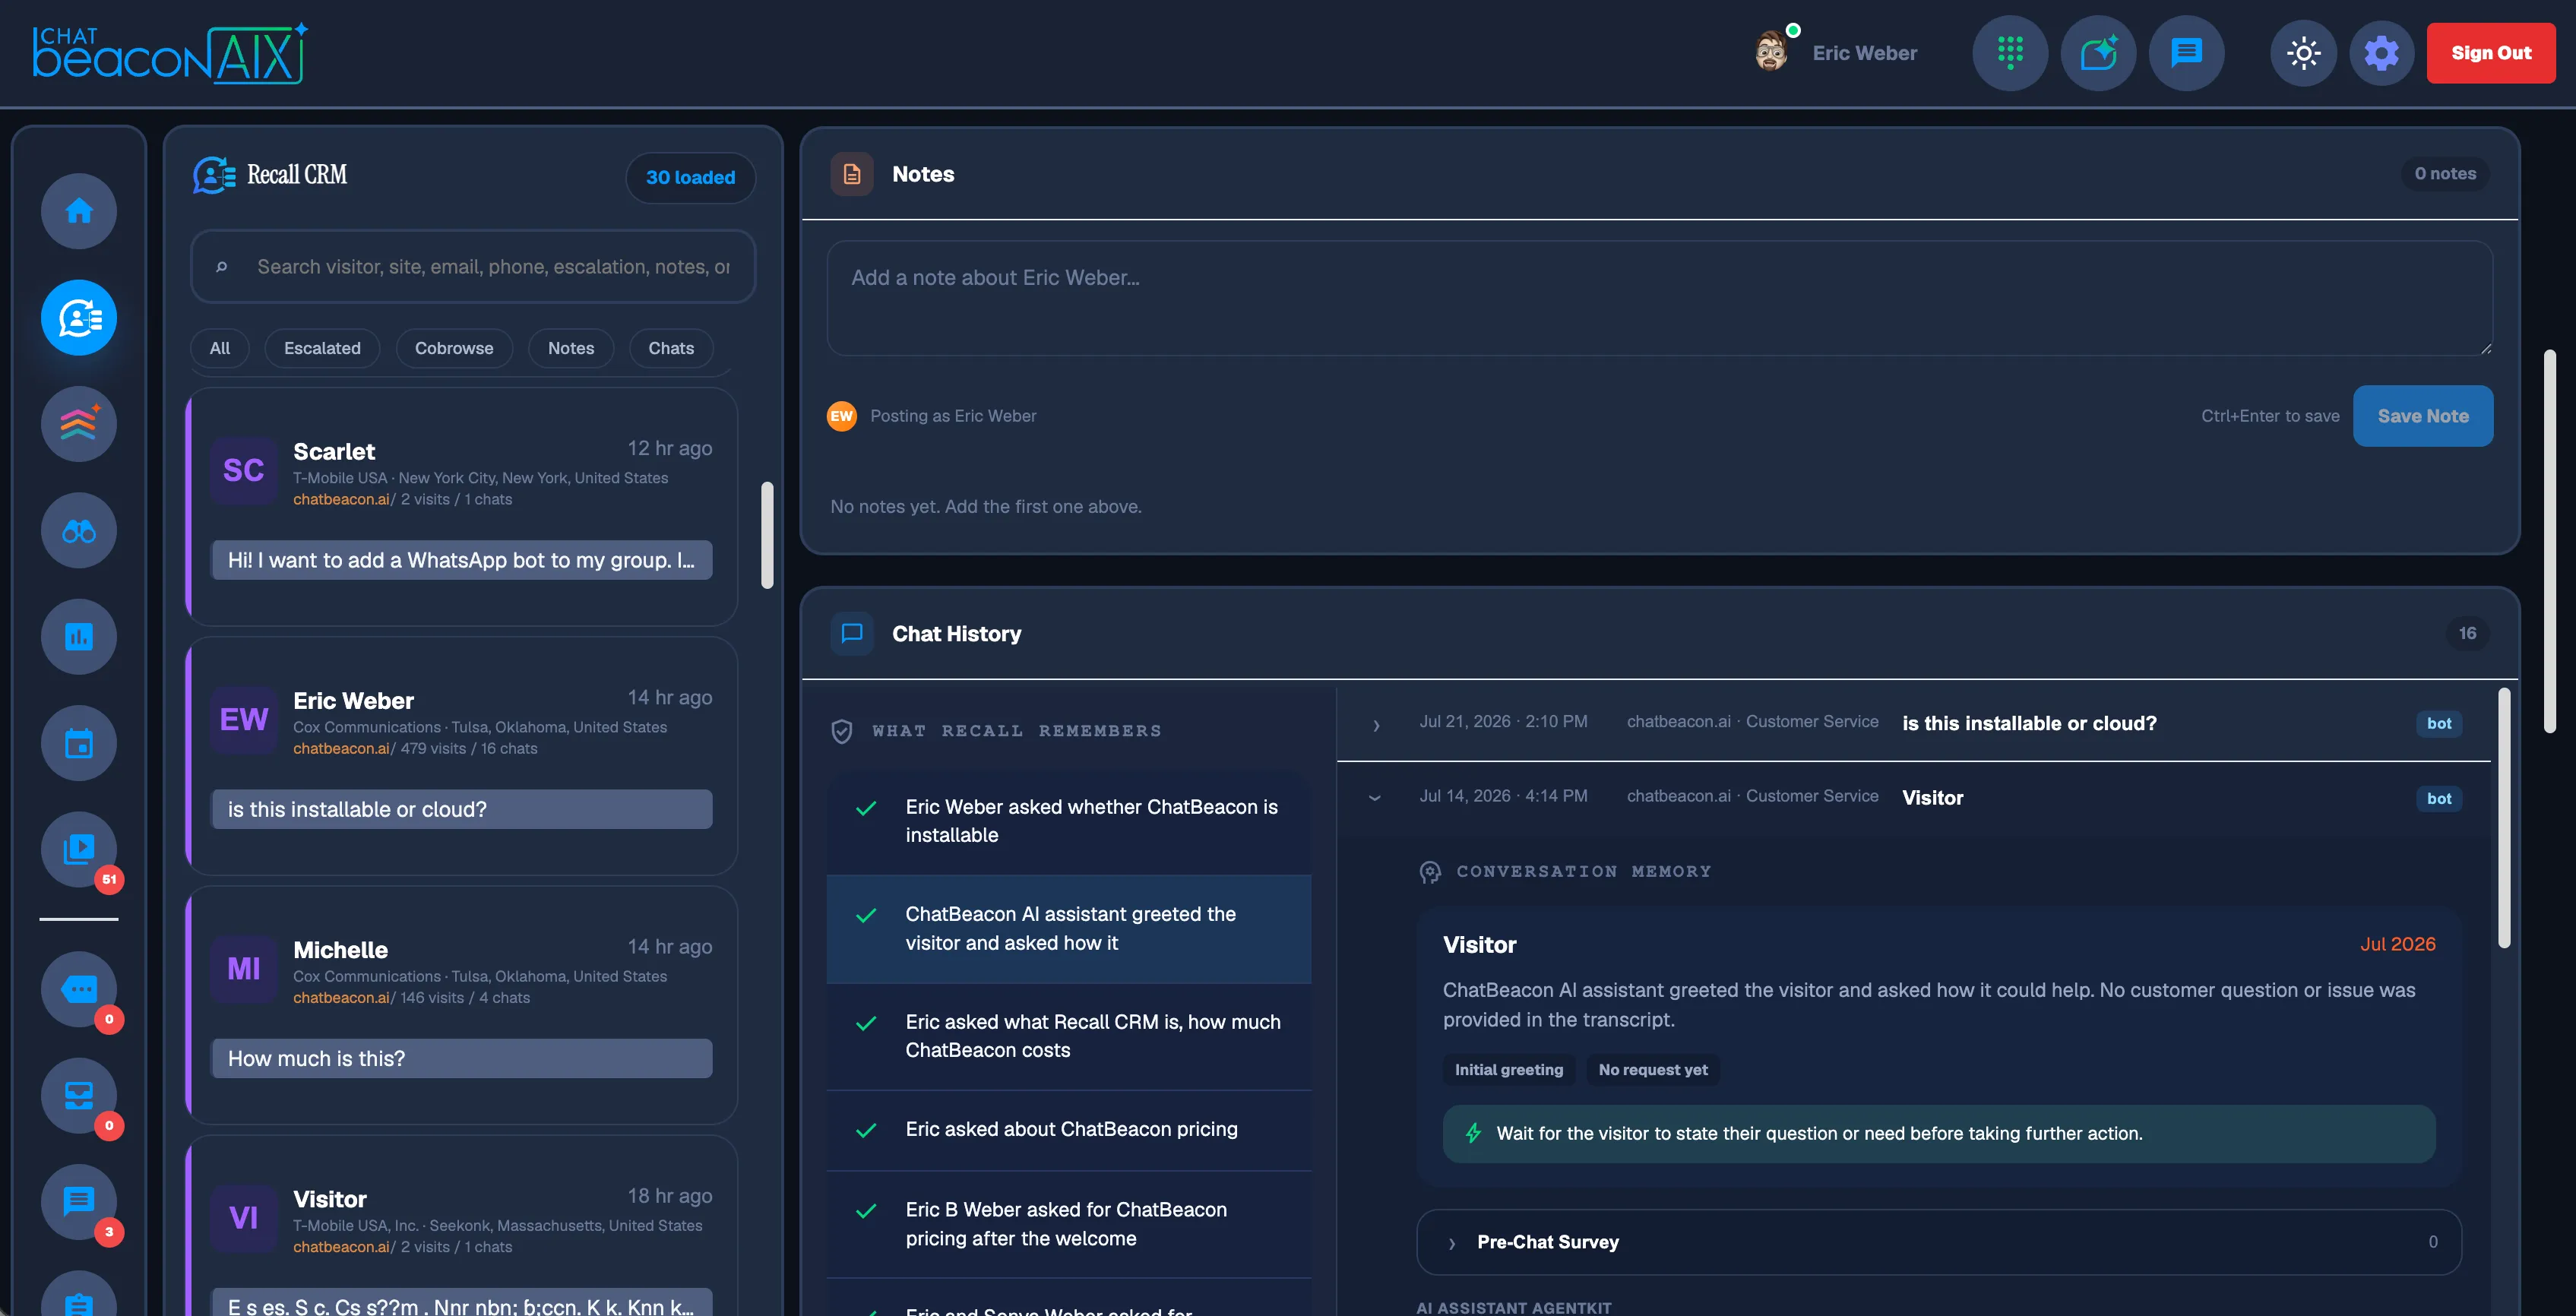2576x1316 pixels.
Task: Collapse the Jul 14 chat row chevron
Action: (1375, 798)
